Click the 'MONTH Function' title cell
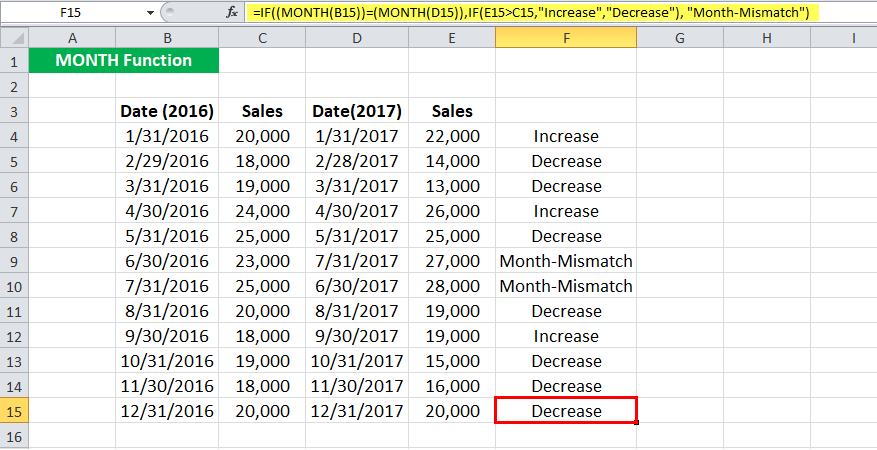877x450 pixels. pos(124,60)
